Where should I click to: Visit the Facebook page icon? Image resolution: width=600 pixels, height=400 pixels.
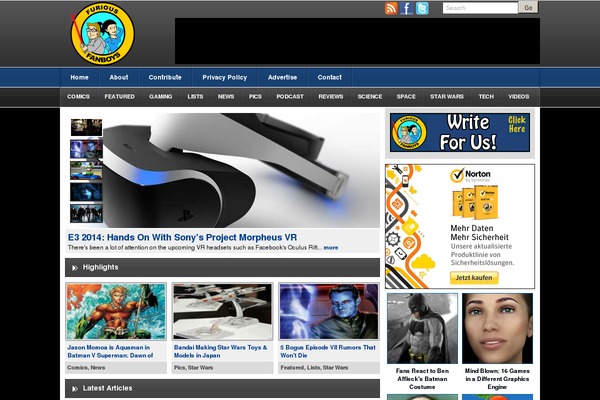point(406,8)
